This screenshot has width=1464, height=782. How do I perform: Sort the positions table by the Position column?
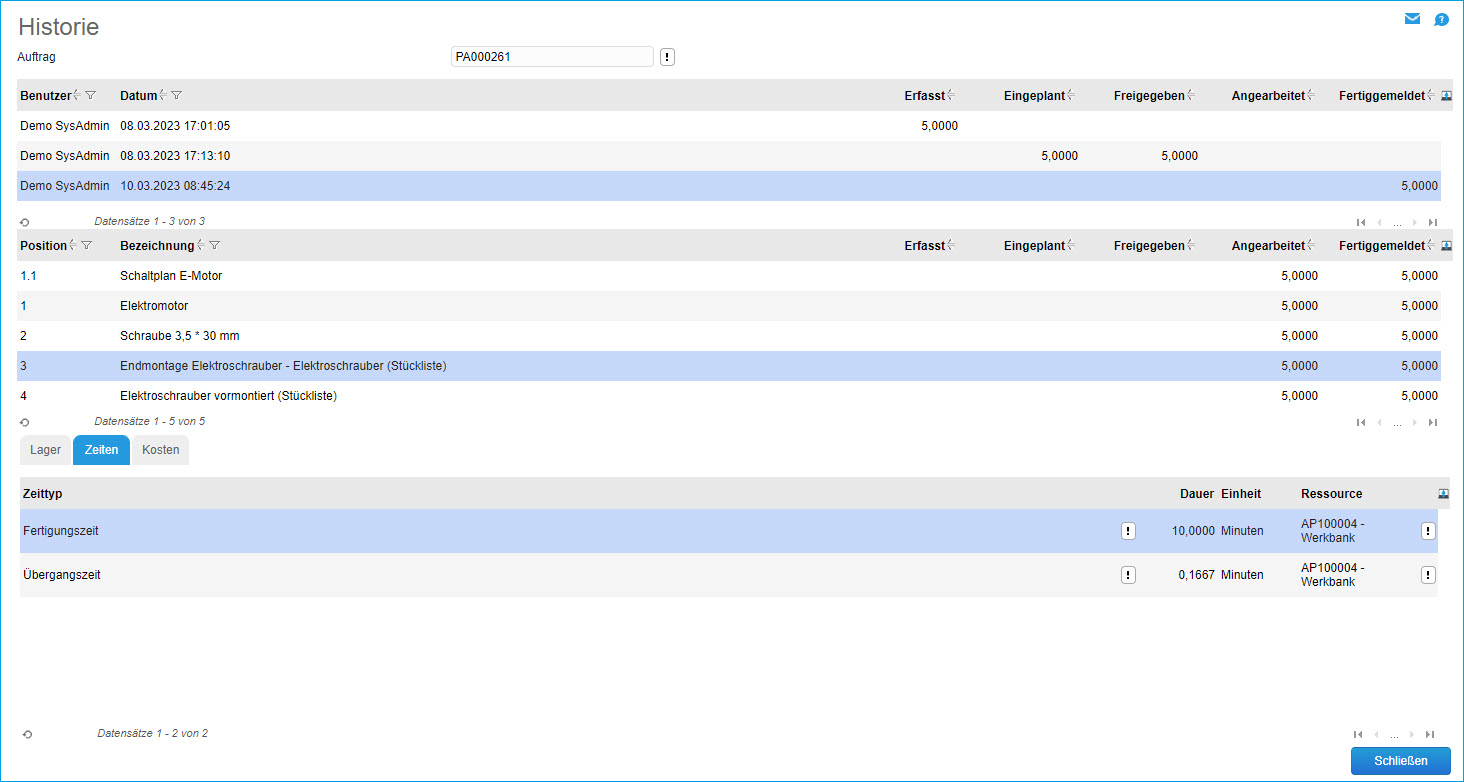pos(43,245)
